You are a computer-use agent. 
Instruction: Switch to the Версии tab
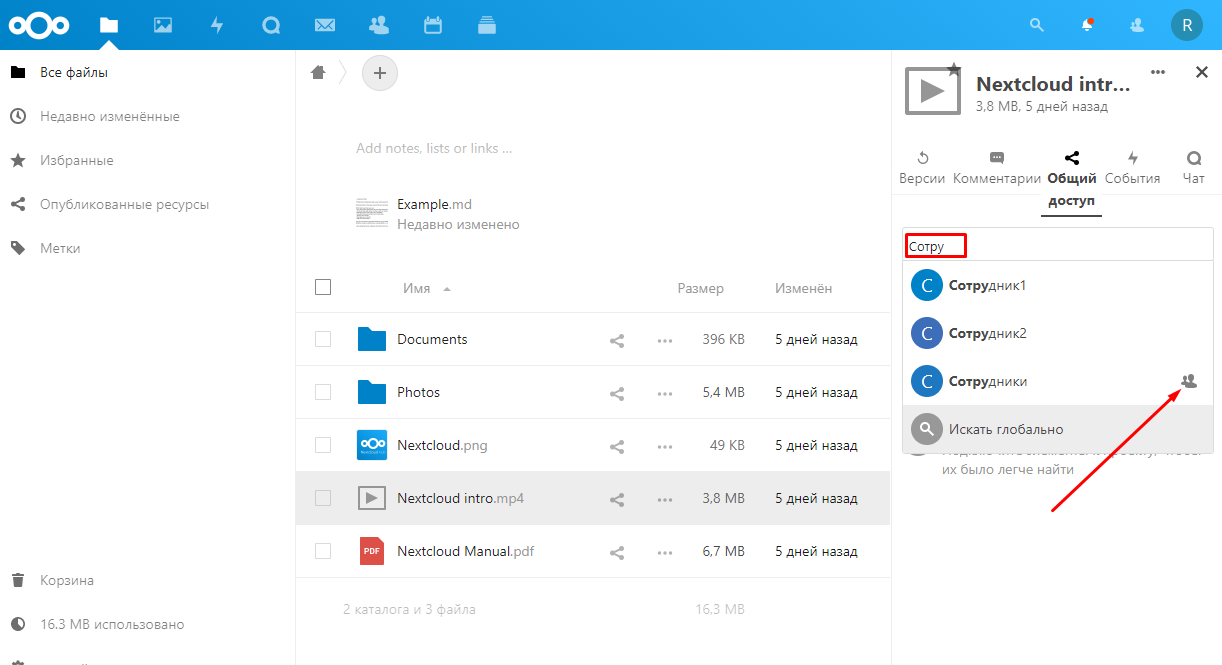pyautogui.click(x=922, y=168)
